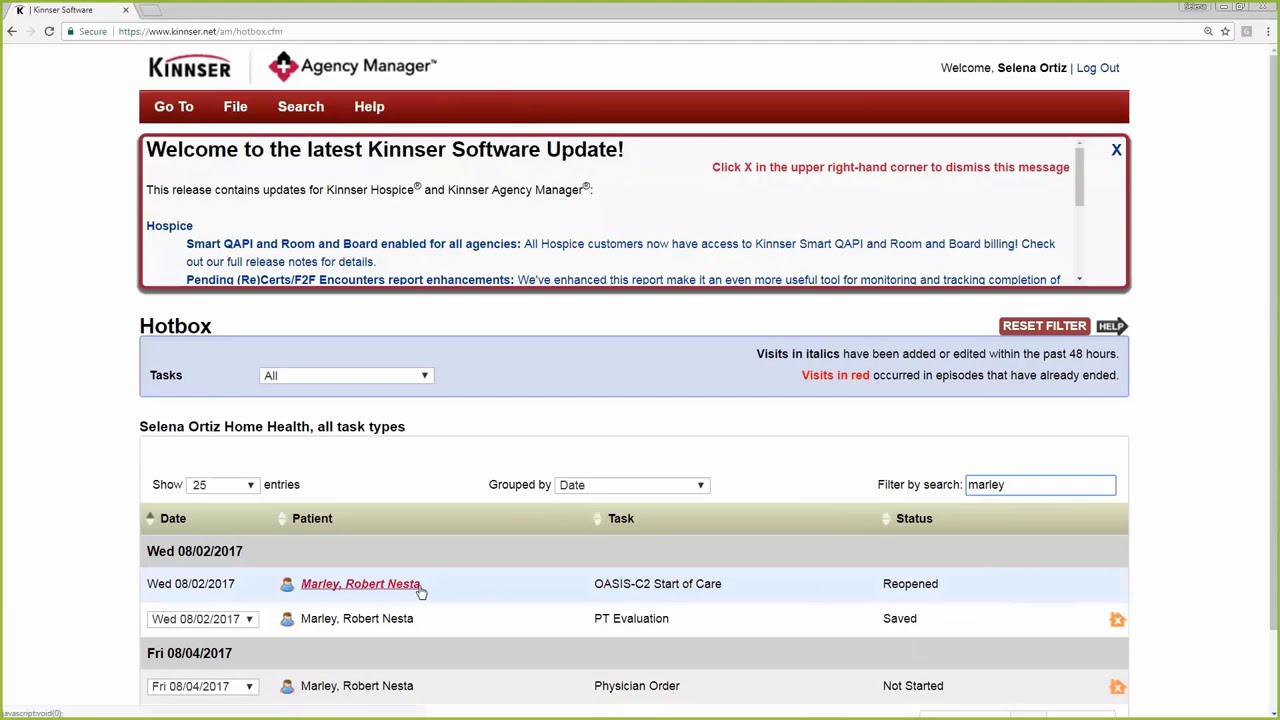The height and width of the screenshot is (720, 1280).
Task: Click the PT Evaluation task text
Action: coord(632,619)
